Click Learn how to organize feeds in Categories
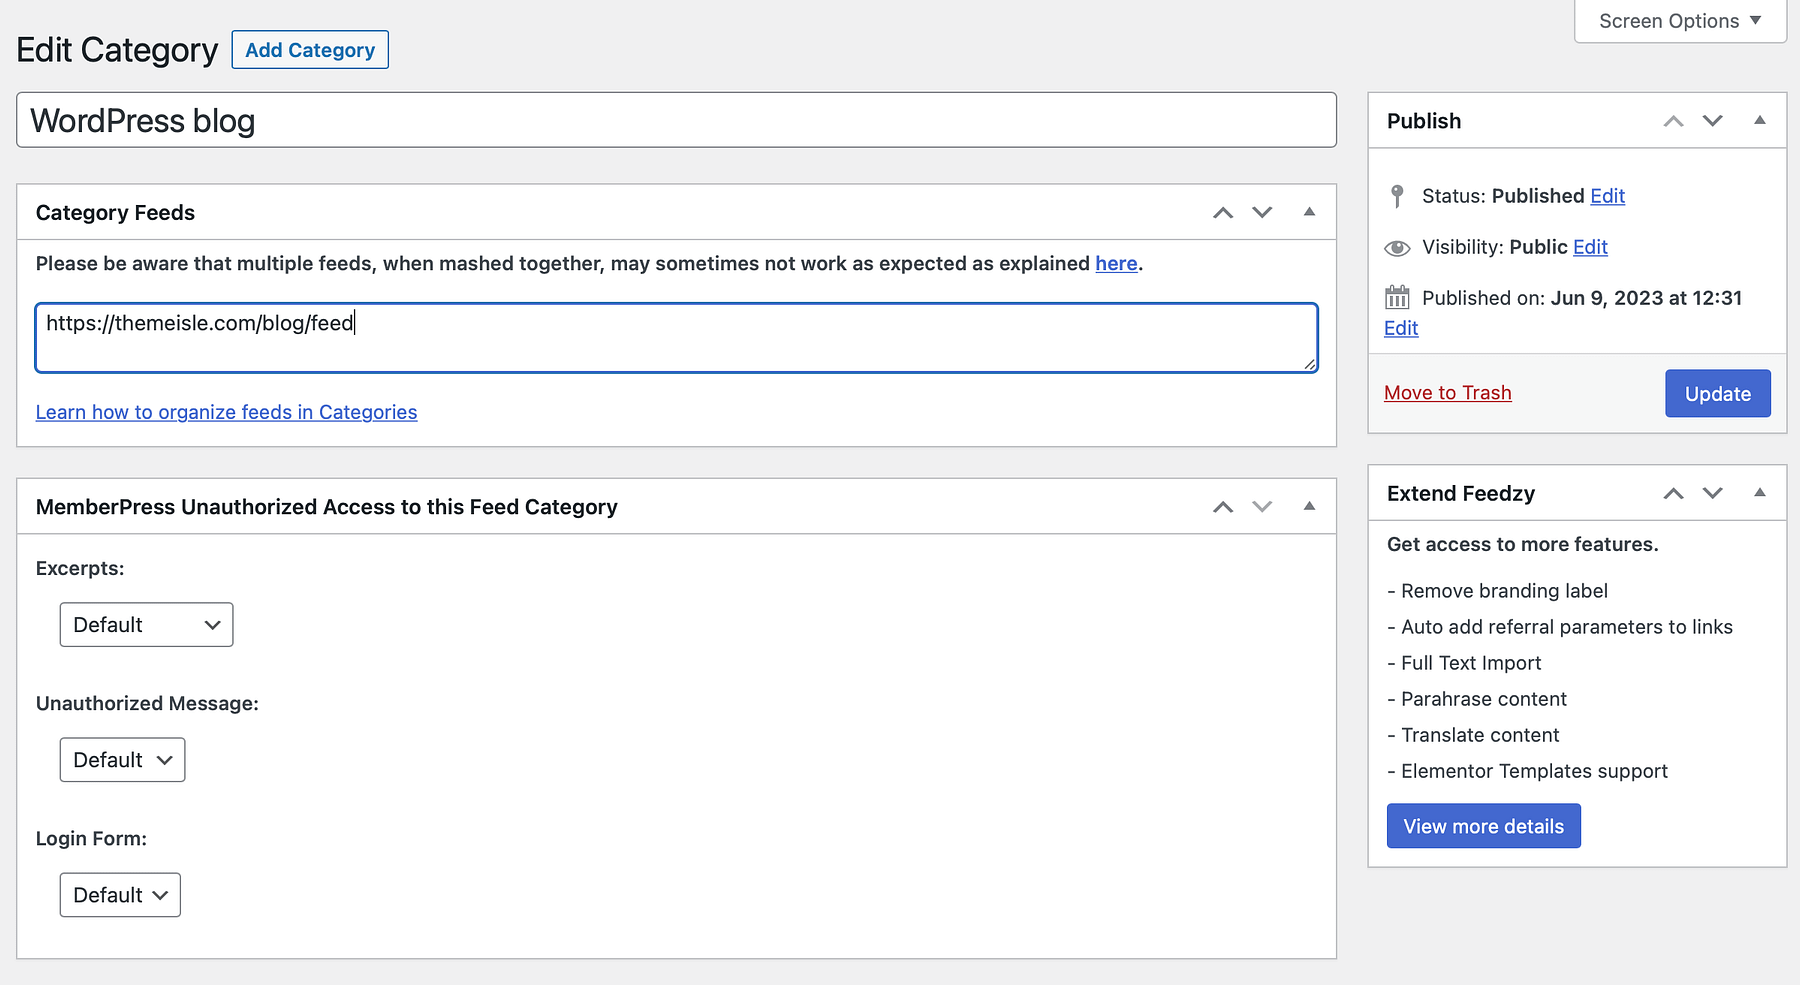The image size is (1800, 985). tap(226, 411)
